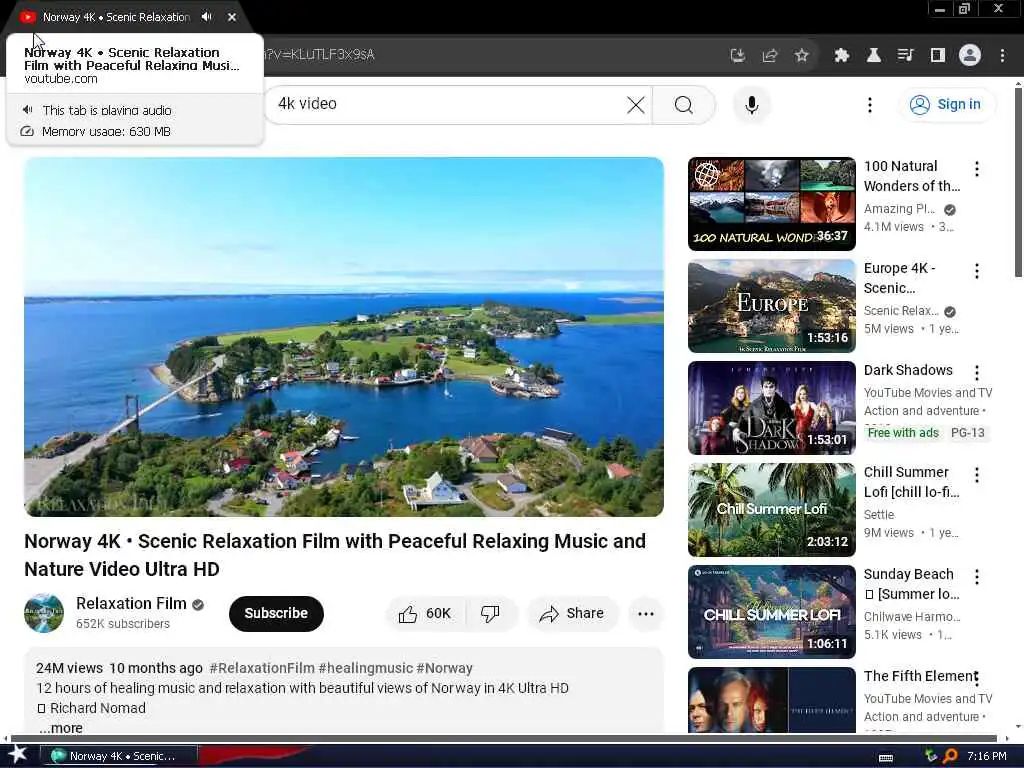
Task: Open the Extensions puzzle icon
Action: click(842, 56)
